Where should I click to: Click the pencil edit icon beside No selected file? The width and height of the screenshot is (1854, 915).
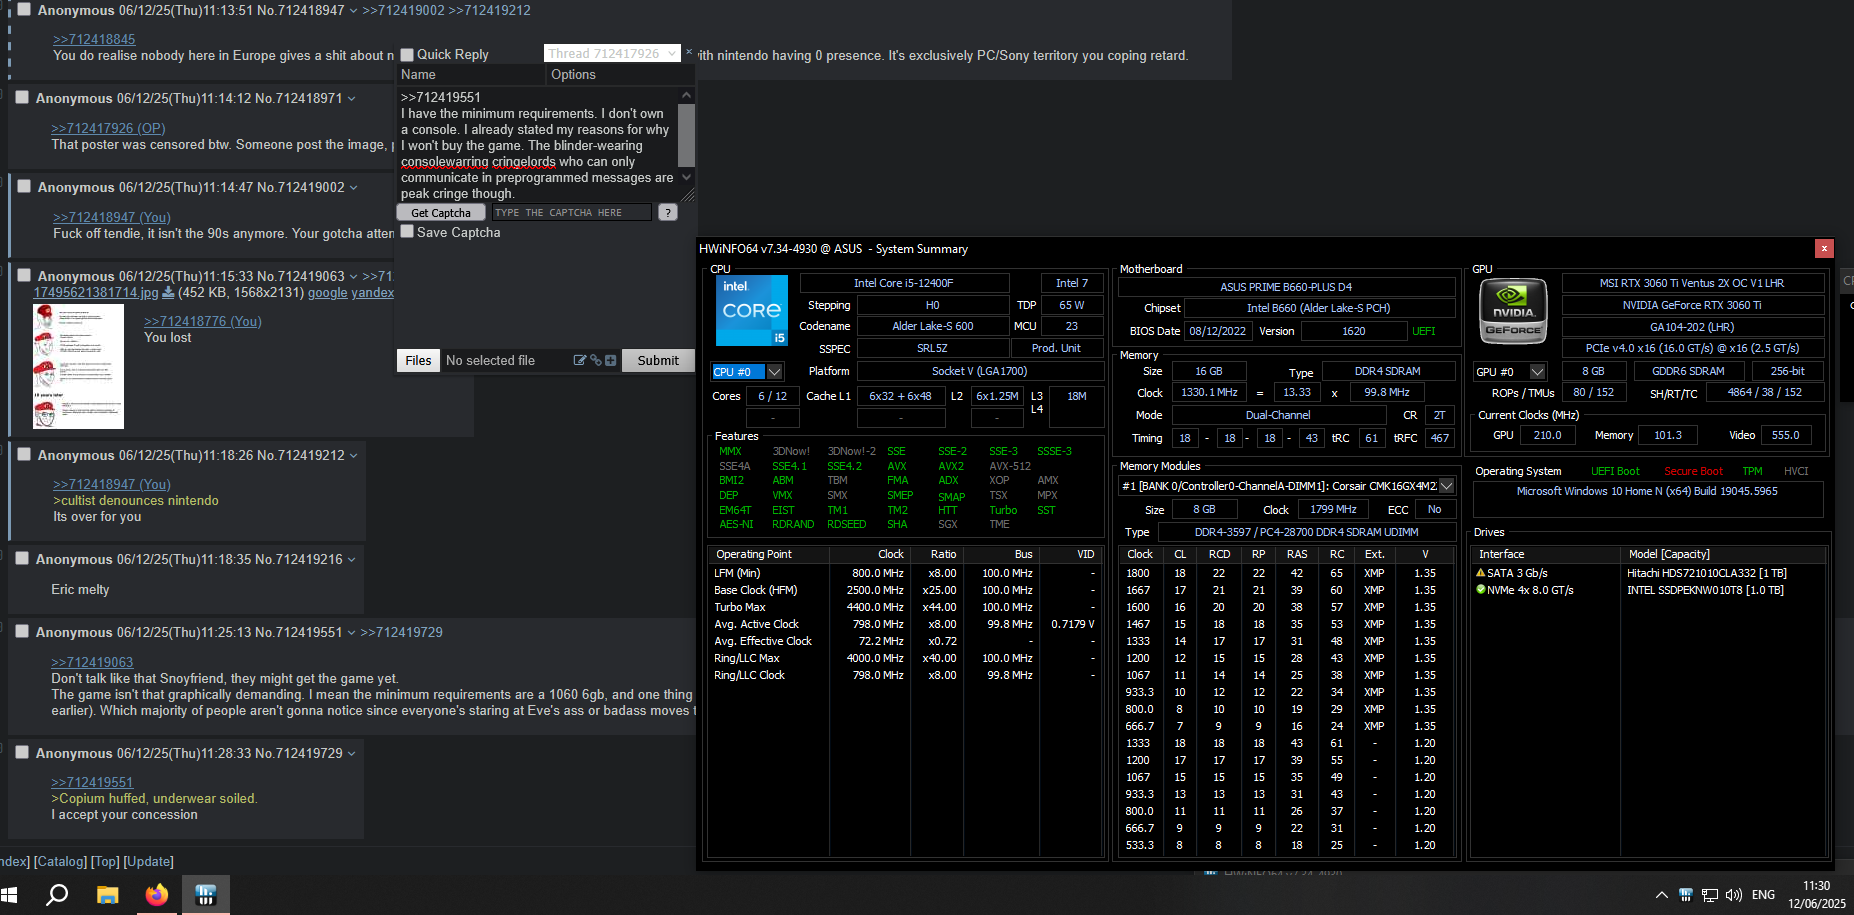coord(579,360)
